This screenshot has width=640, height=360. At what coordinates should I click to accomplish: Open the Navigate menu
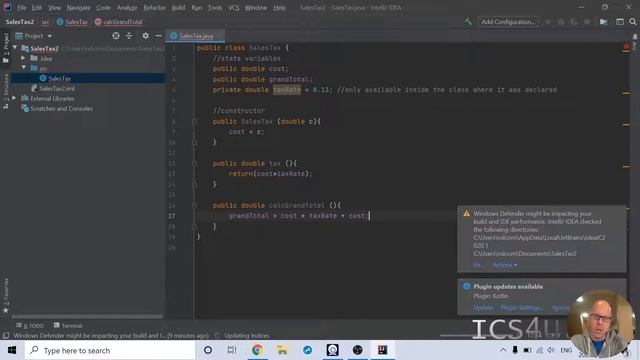coord(78,8)
